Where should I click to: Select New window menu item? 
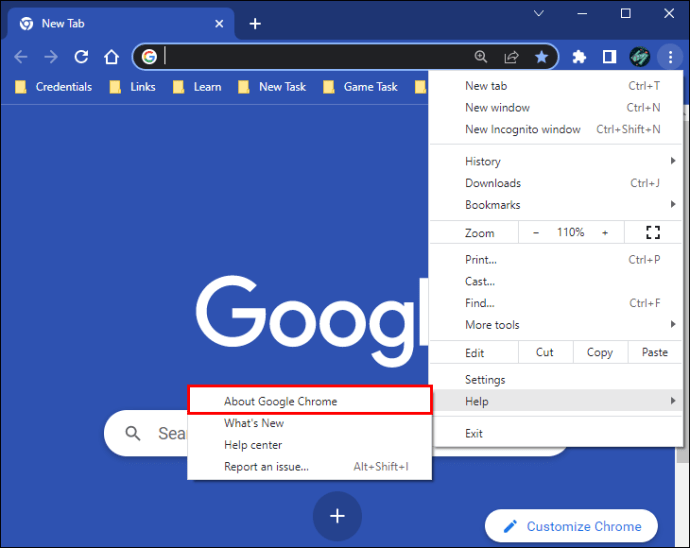click(x=556, y=107)
